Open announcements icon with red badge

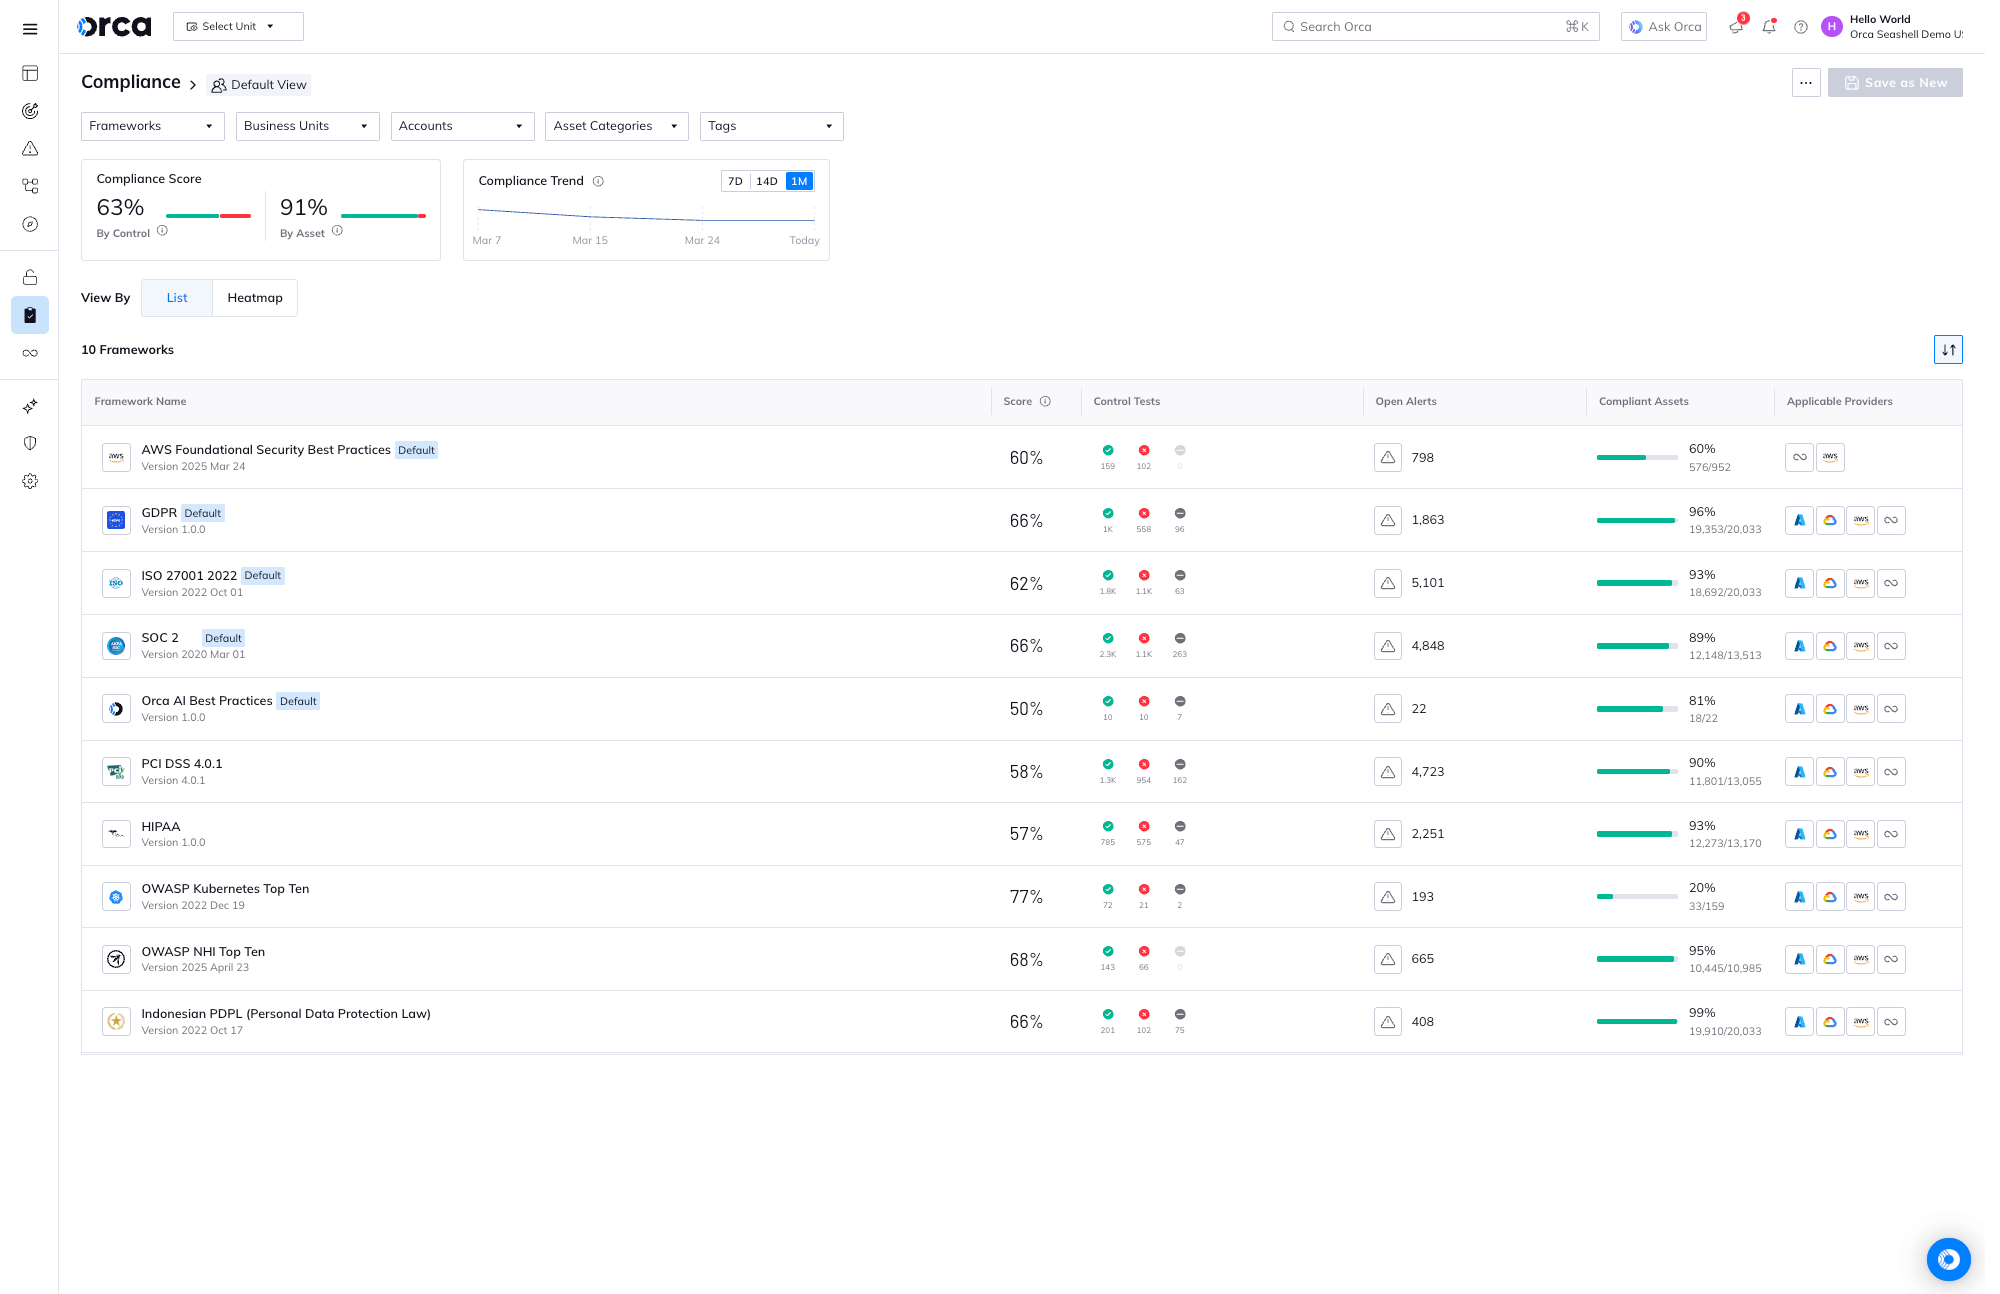[1737, 26]
